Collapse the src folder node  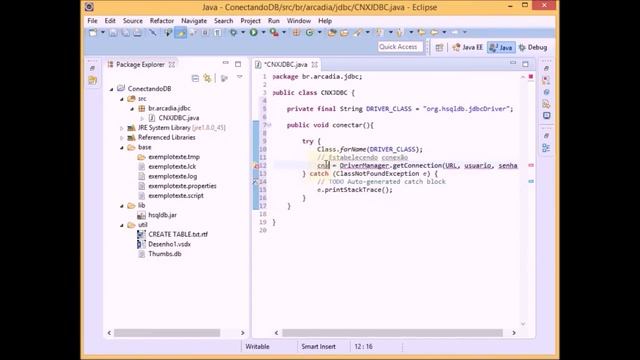(x=122, y=99)
